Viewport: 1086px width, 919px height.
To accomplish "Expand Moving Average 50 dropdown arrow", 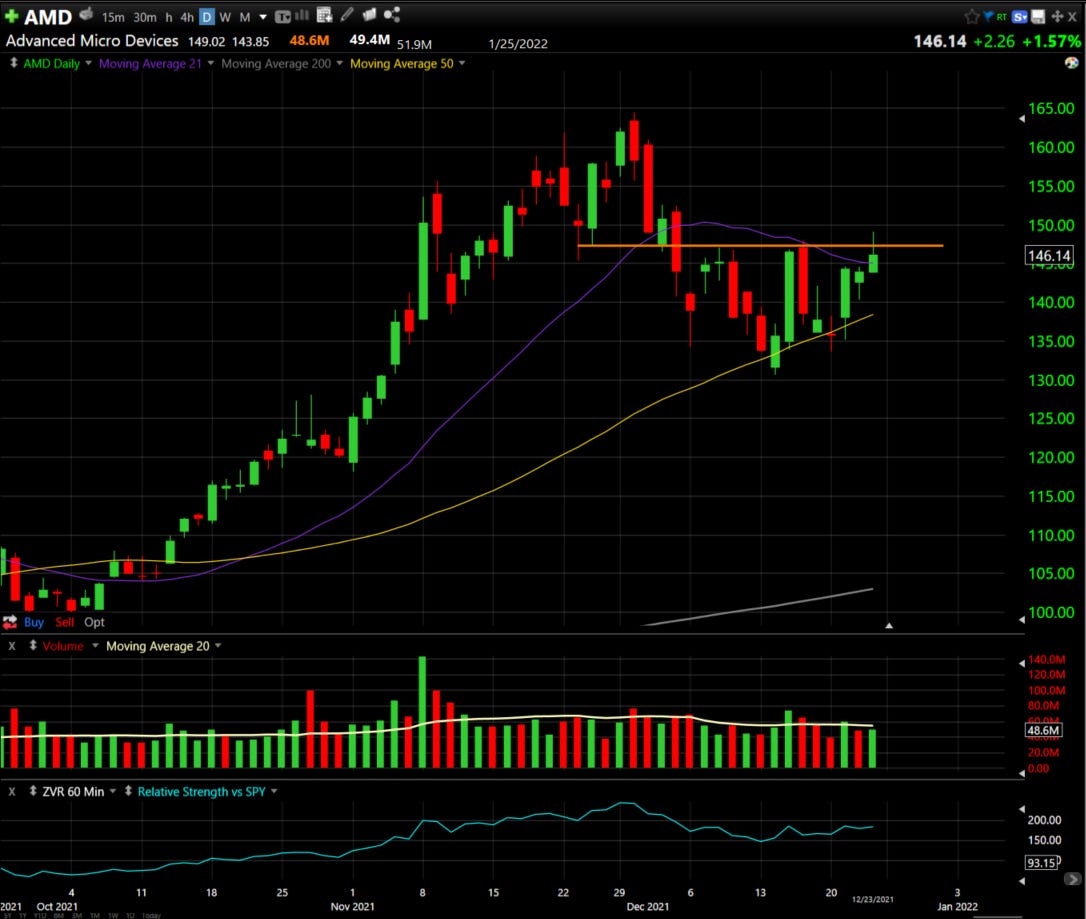I will pos(462,63).
